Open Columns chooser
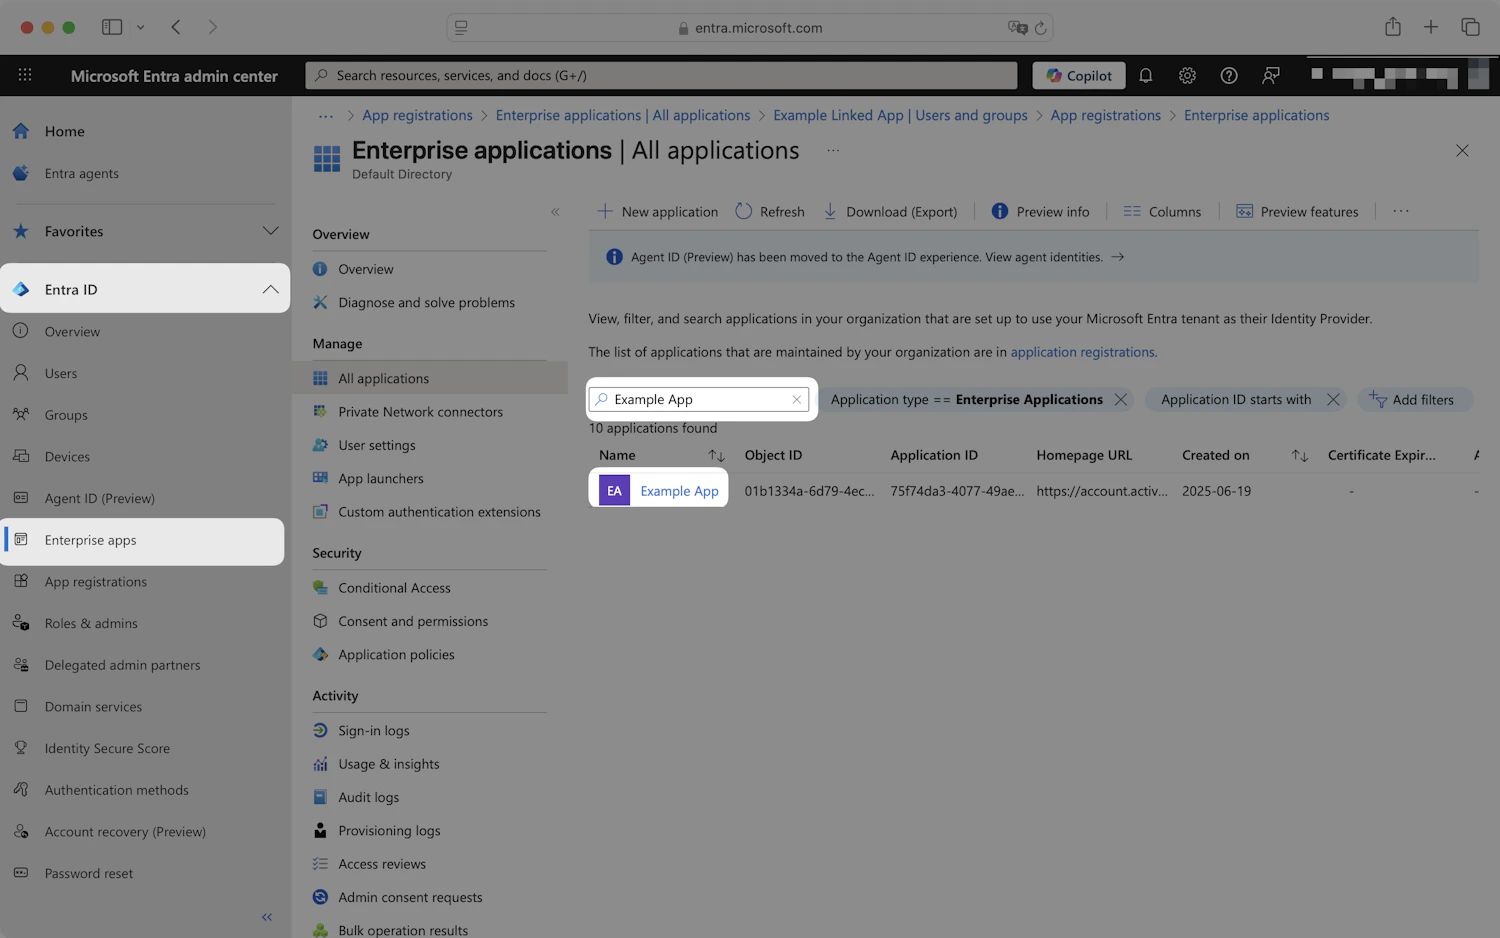 (1162, 212)
